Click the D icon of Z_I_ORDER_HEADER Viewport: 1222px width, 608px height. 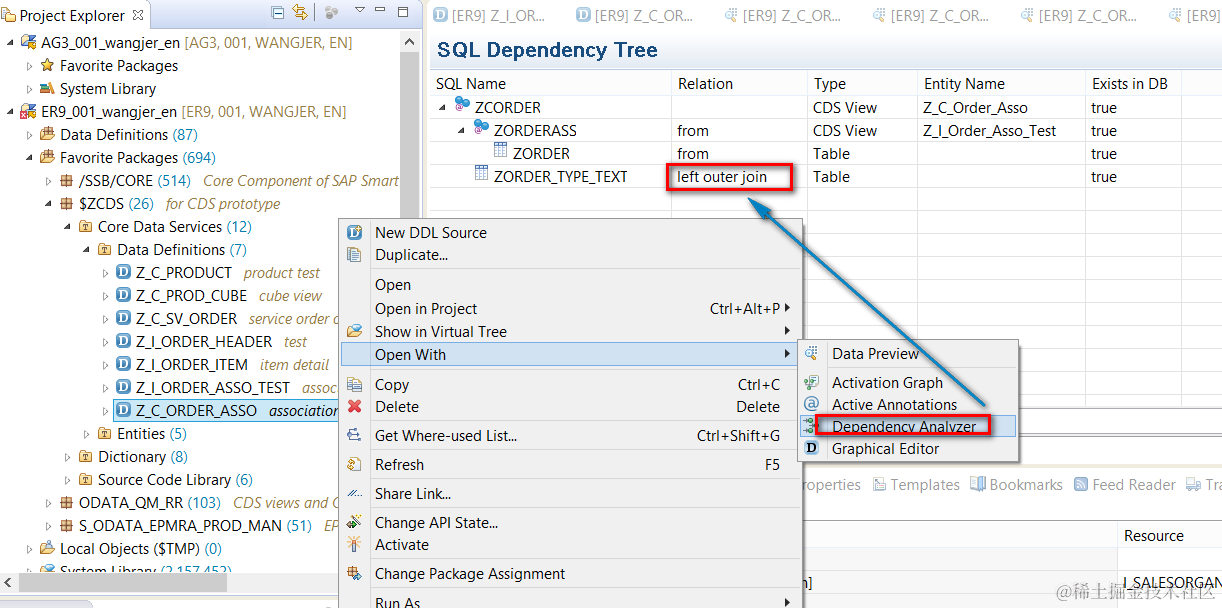[x=124, y=341]
